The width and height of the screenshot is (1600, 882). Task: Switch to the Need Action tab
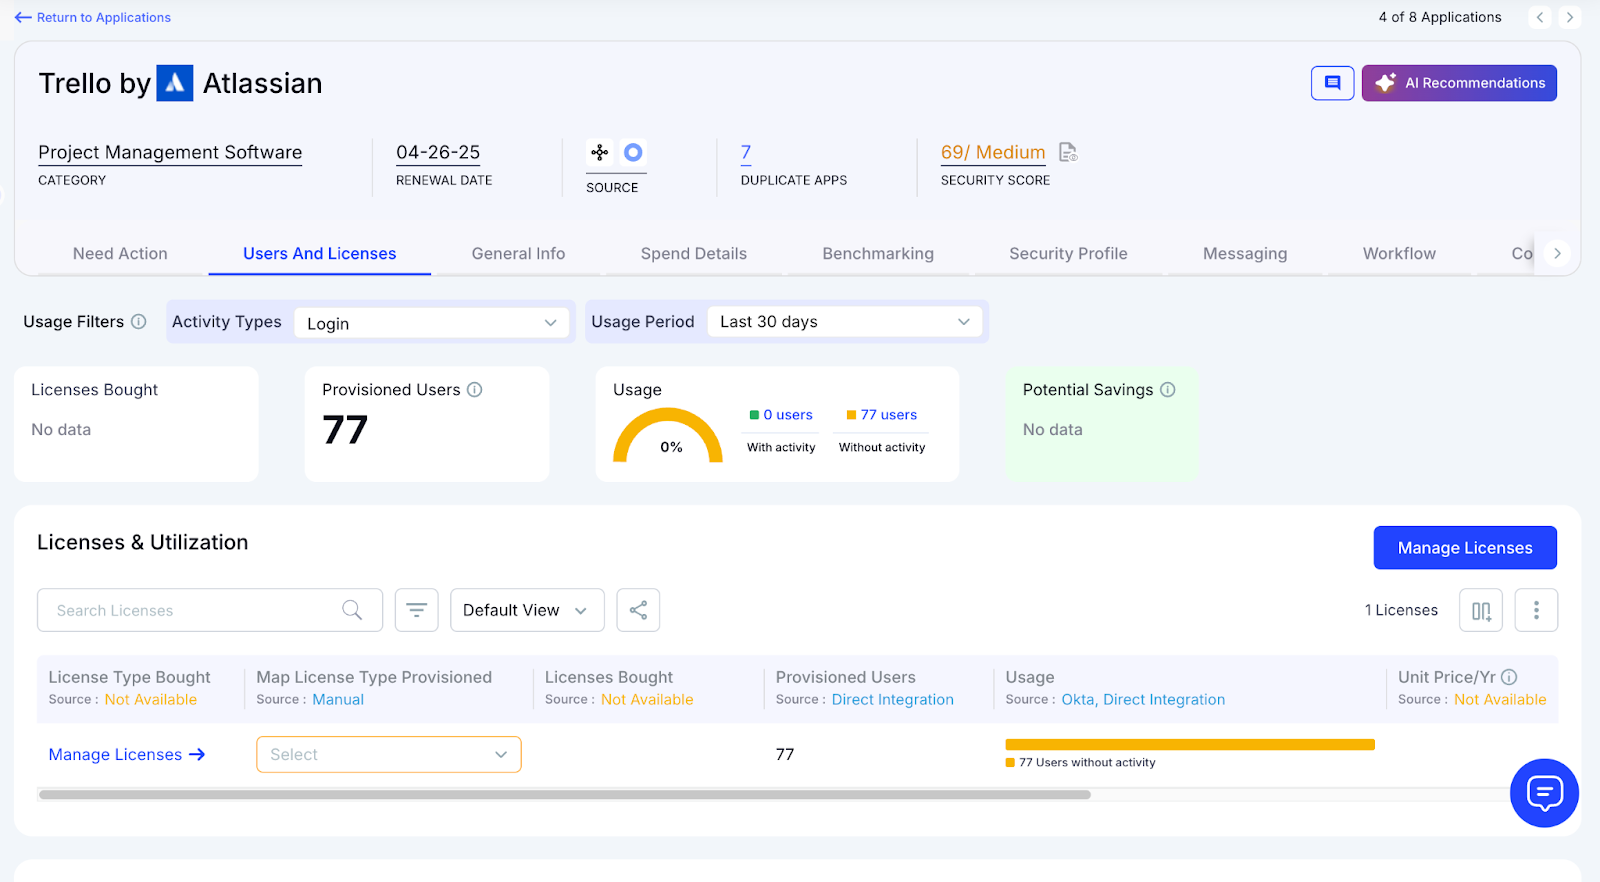tap(120, 254)
